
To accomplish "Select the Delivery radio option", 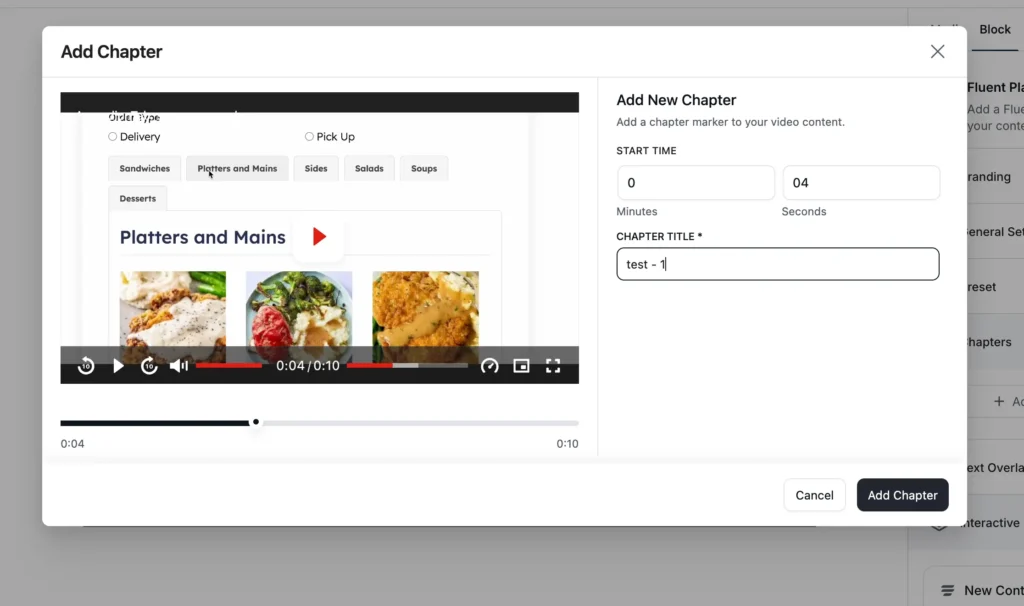I will point(113,137).
